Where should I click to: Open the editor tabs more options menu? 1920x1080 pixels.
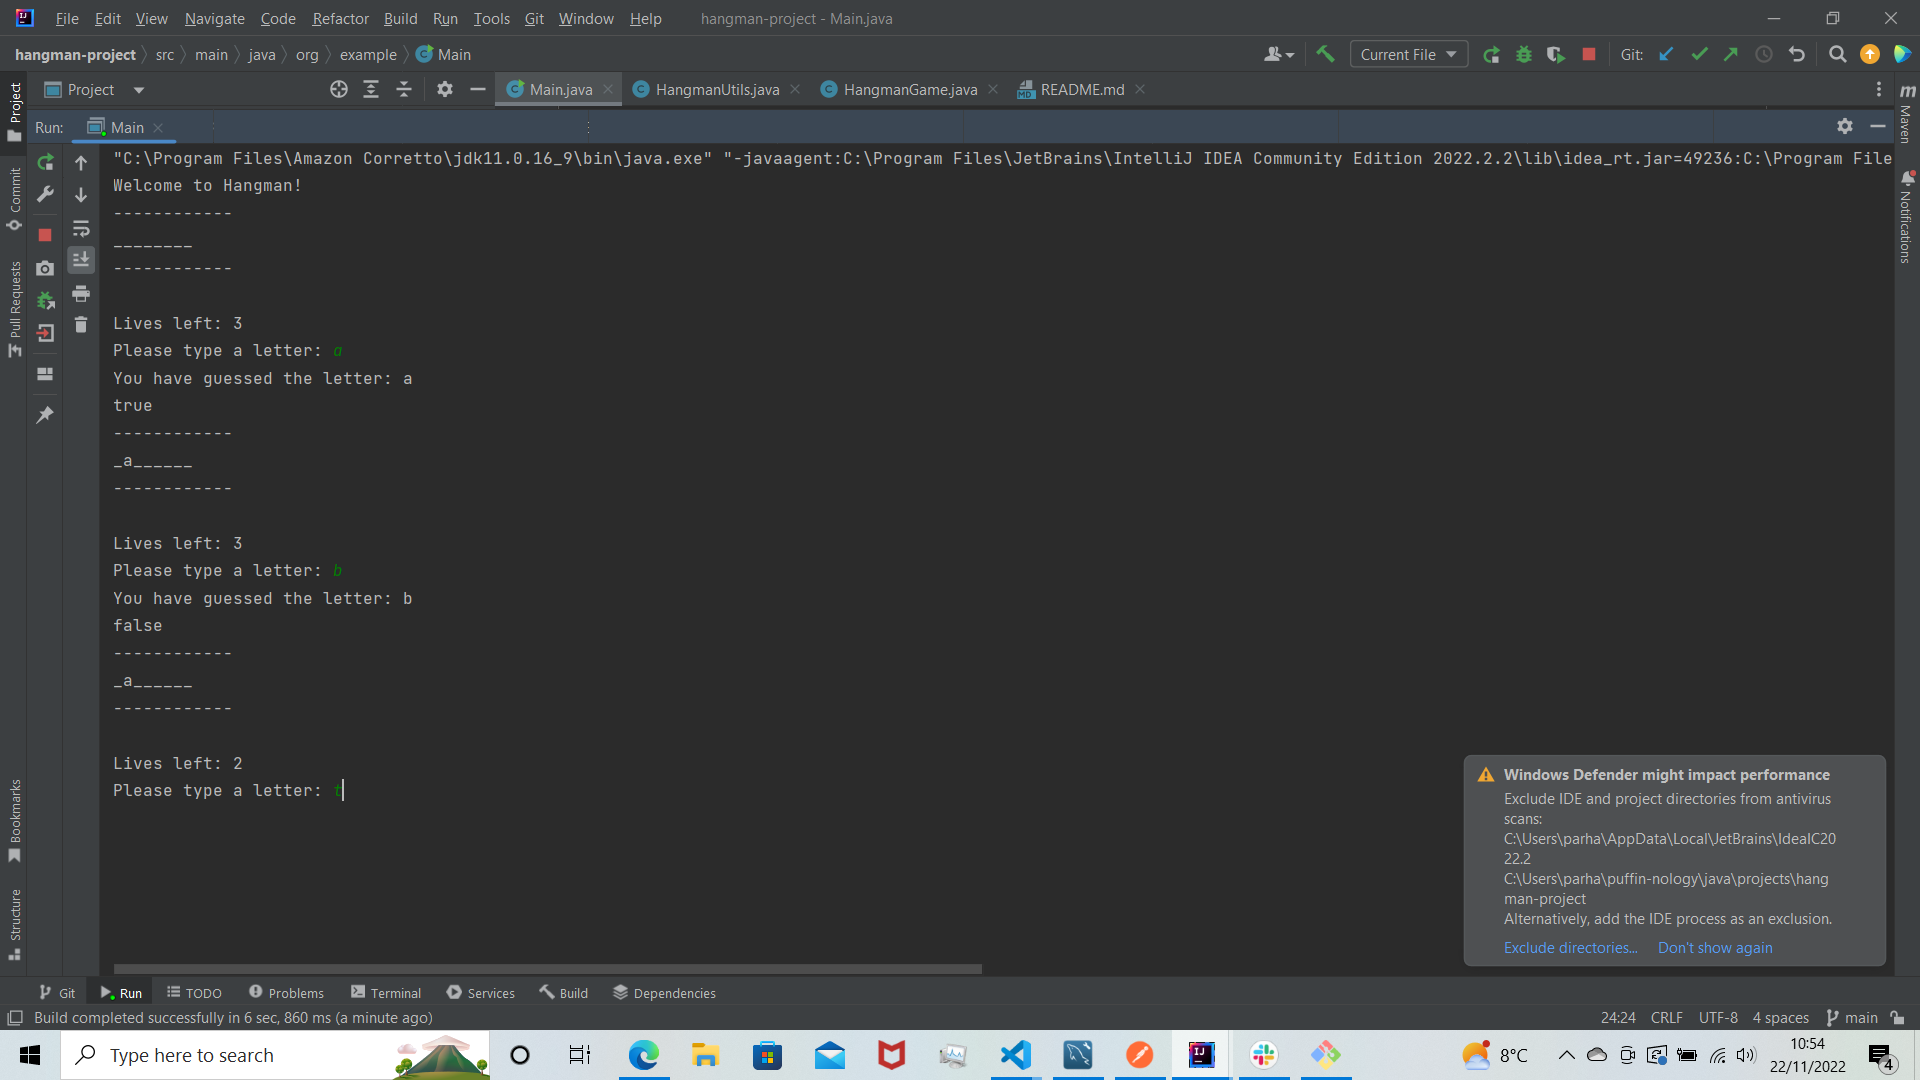pyautogui.click(x=1879, y=90)
